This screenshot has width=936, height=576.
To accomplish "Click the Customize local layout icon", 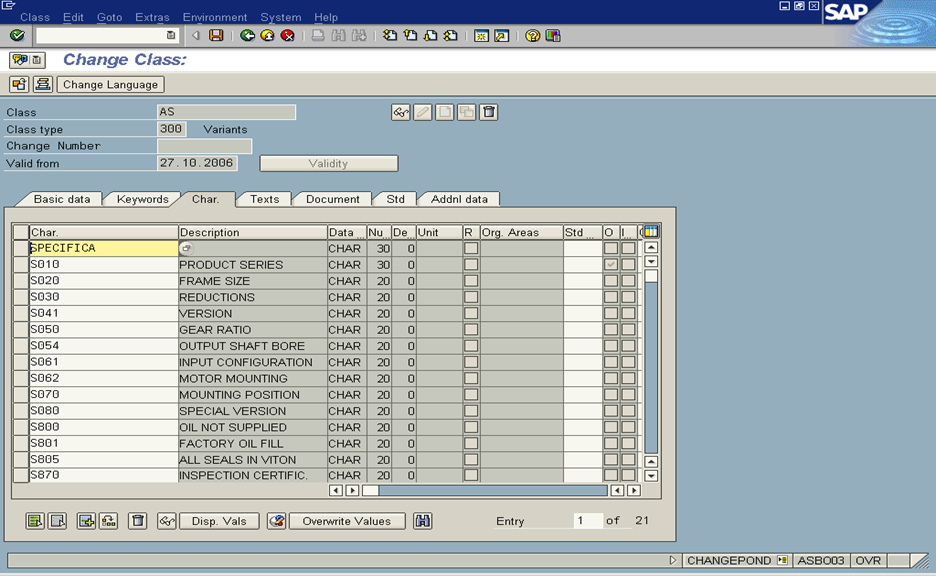I will [x=553, y=36].
